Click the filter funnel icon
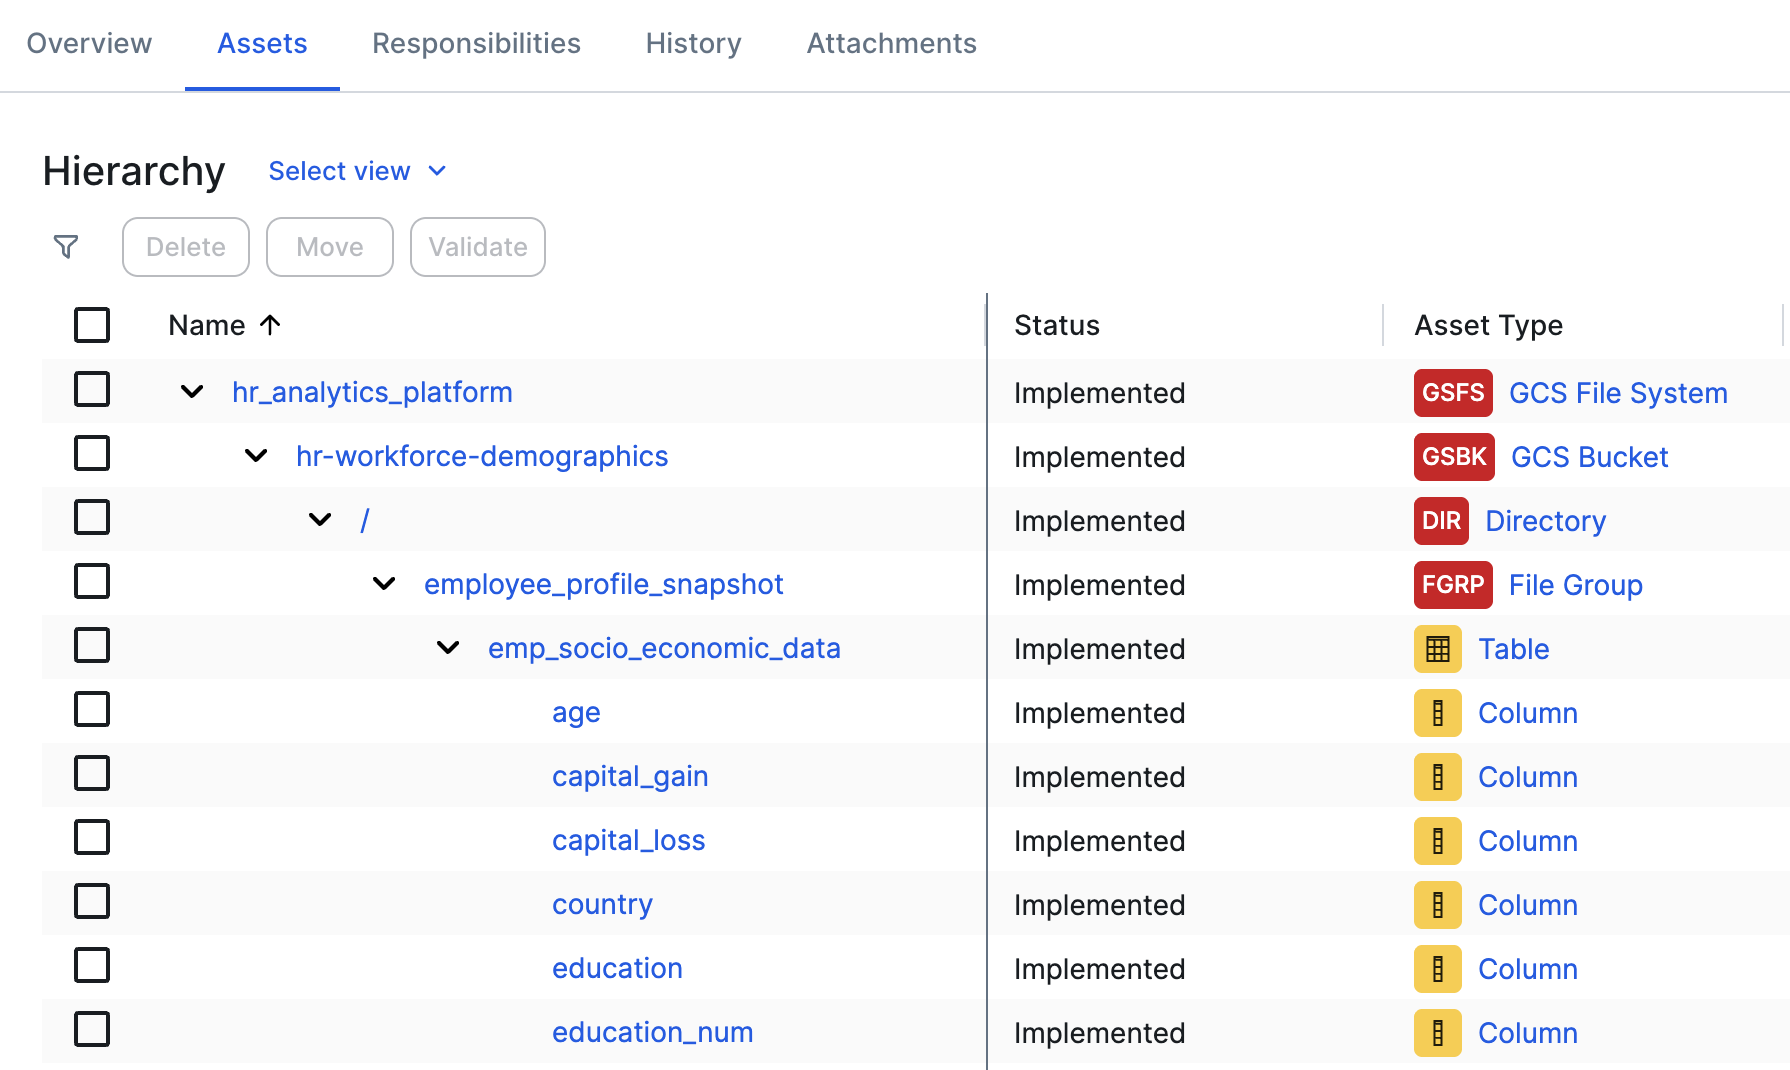 66,247
